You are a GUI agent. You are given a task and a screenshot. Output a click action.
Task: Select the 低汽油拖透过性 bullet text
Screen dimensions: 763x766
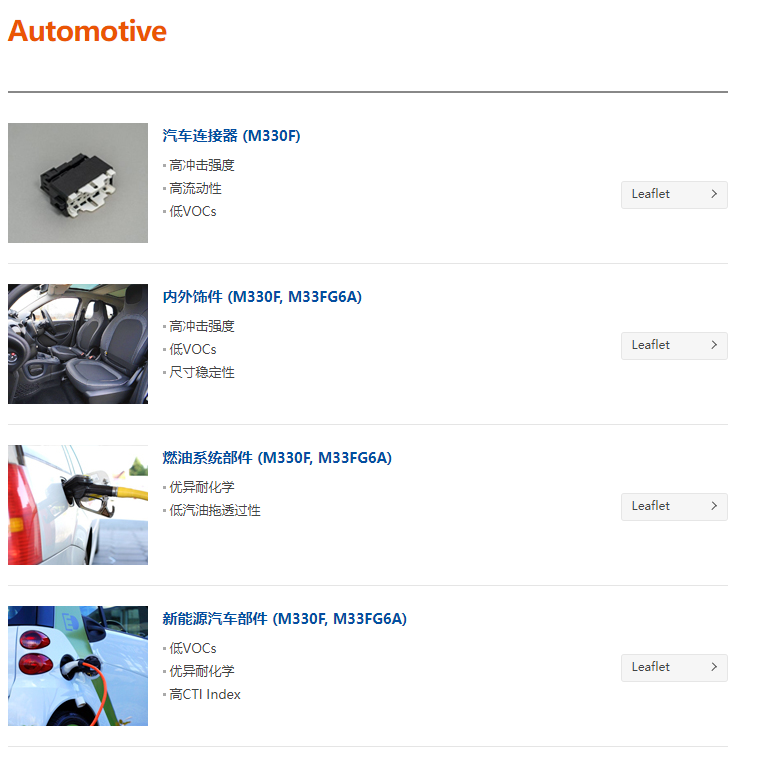[215, 511]
